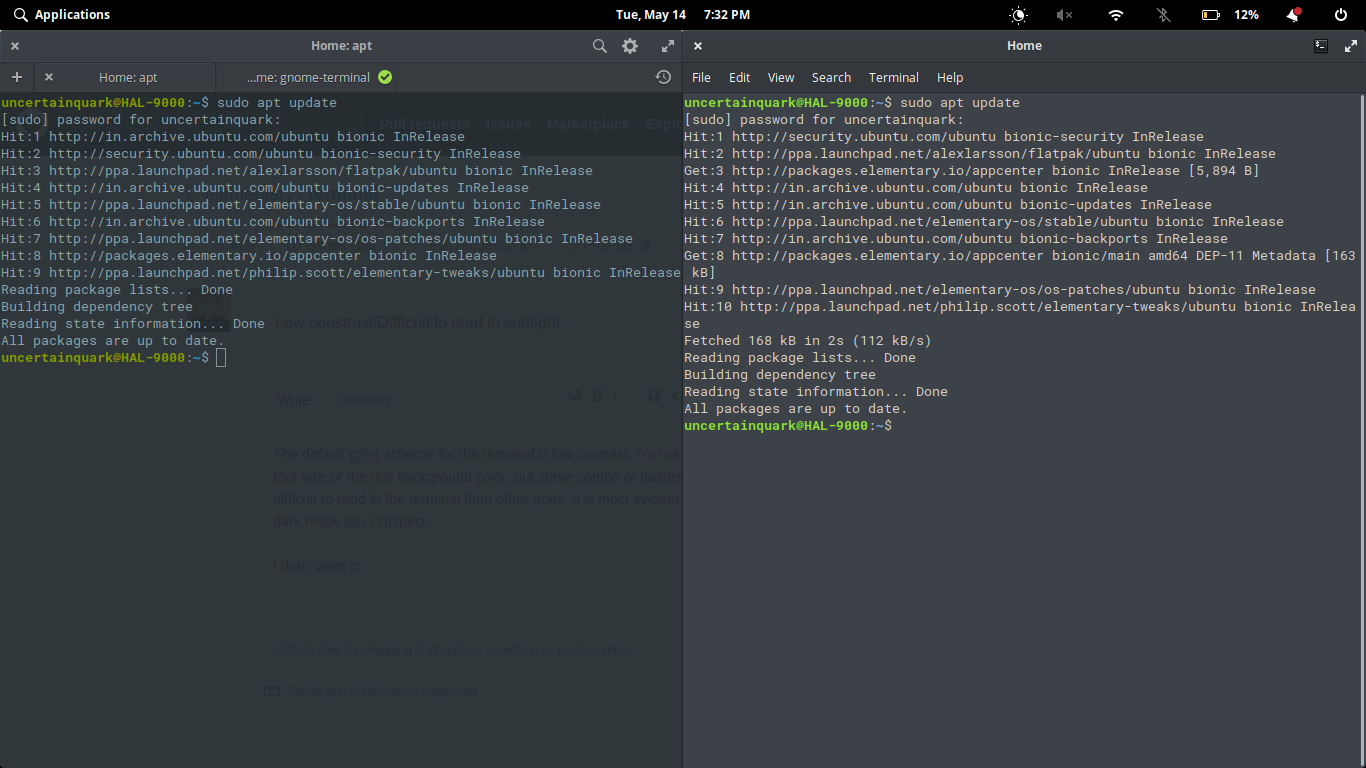Apply italic formatting in the comment box
This screenshot has width=1366, height=768.
(x=615, y=396)
